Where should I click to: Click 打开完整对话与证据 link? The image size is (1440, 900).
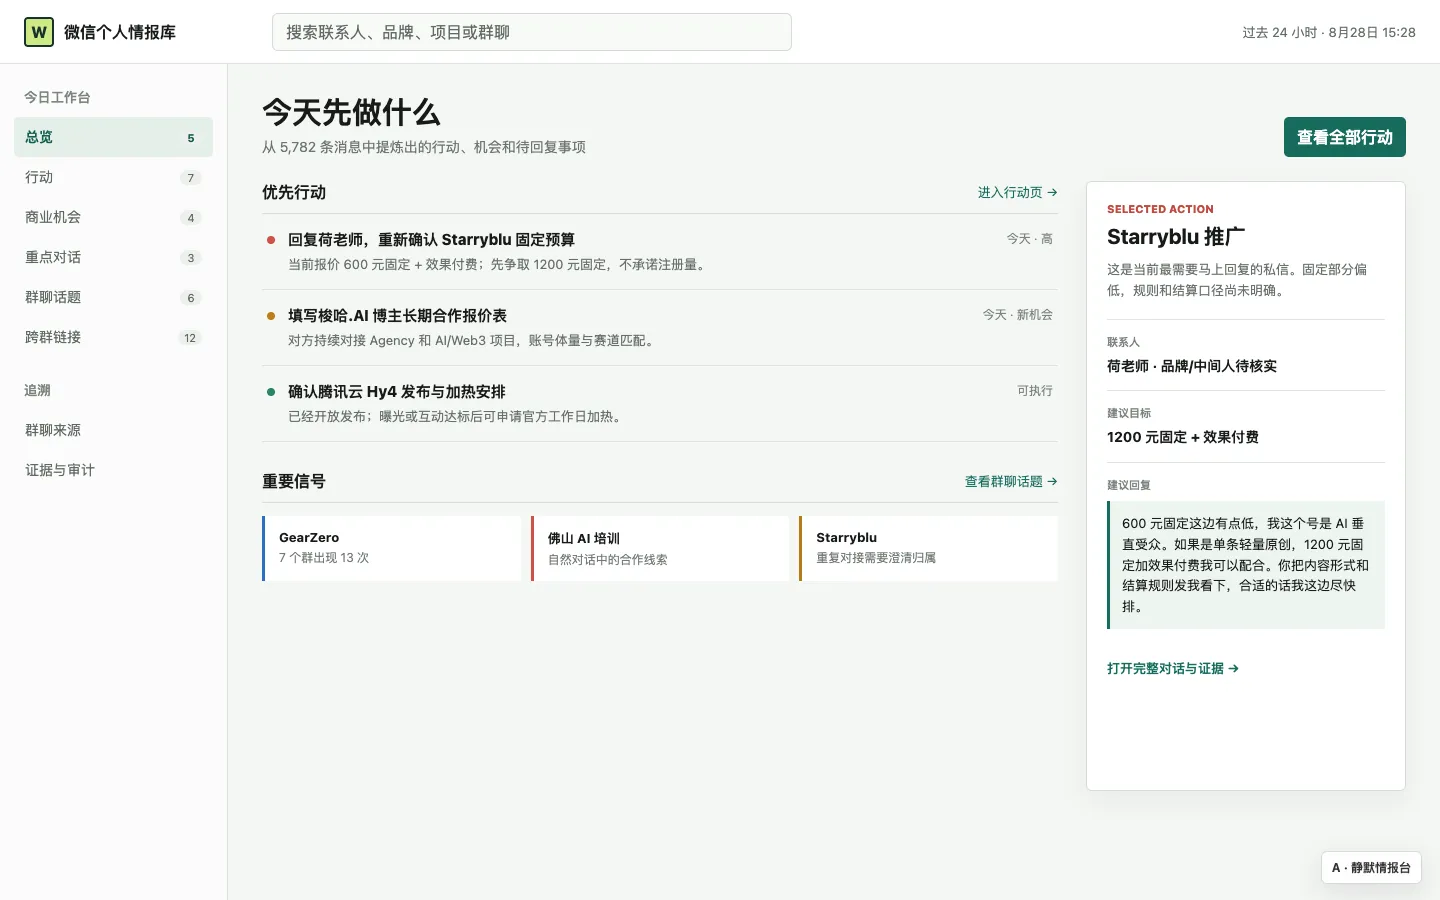point(1173,668)
